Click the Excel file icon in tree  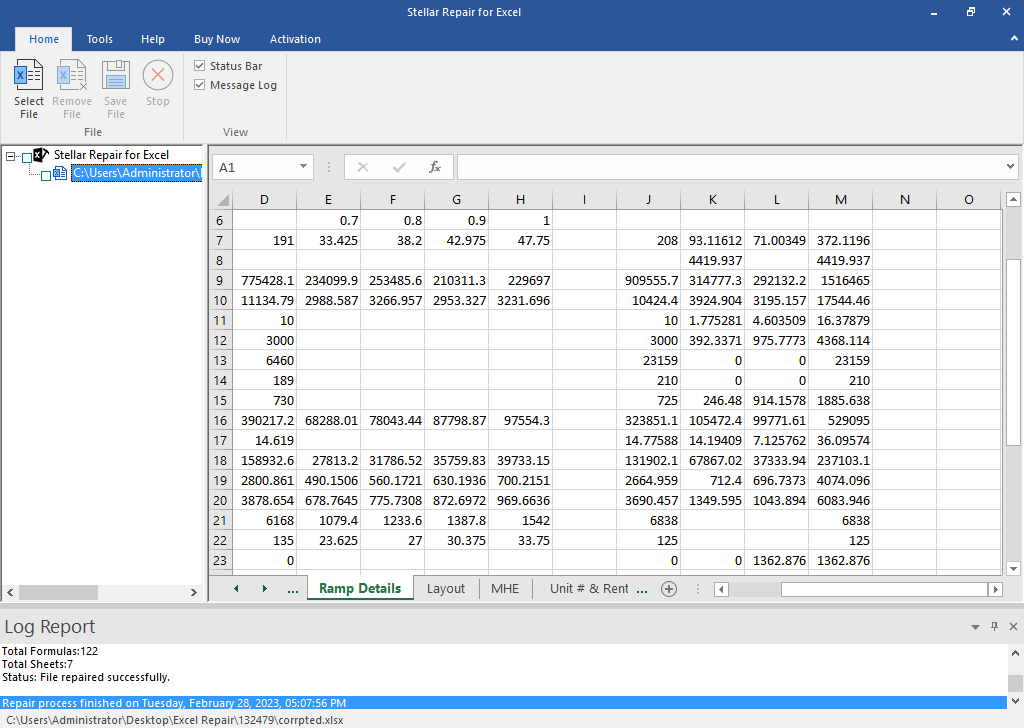(60, 173)
